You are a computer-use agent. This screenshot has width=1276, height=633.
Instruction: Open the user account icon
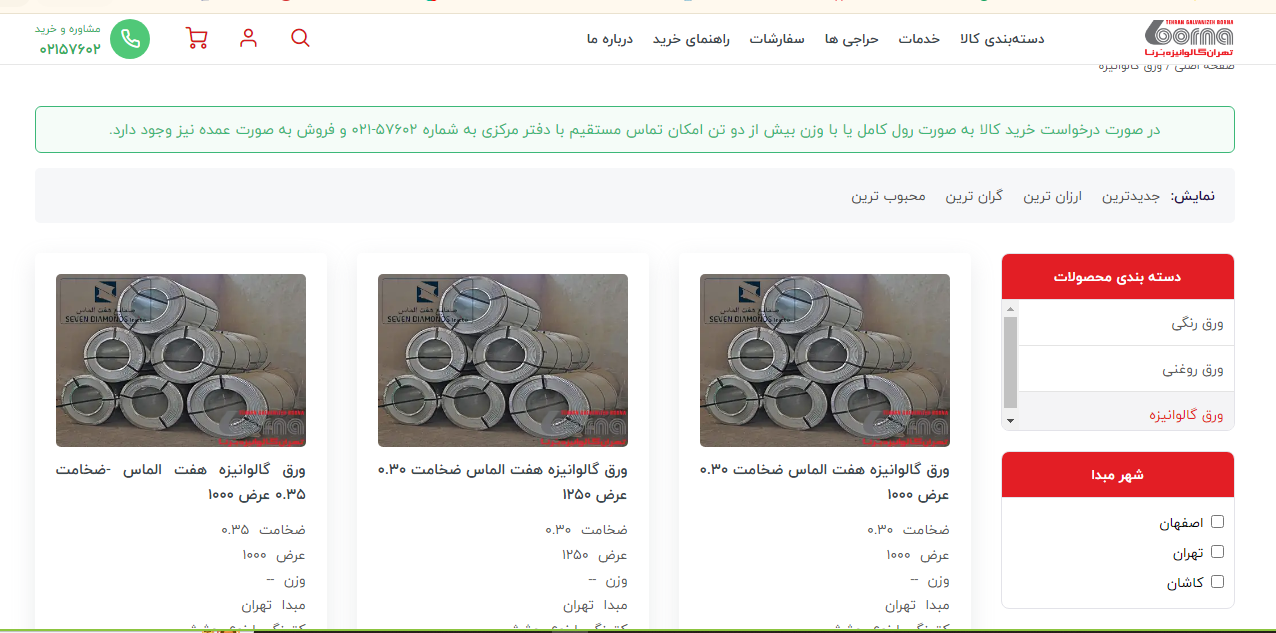(249, 38)
